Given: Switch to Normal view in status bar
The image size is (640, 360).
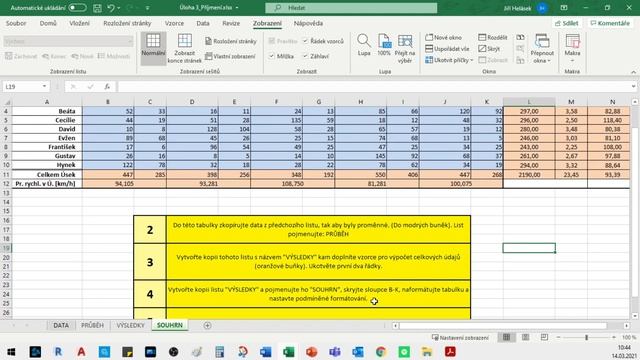Looking at the screenshot, I should pyautogui.click(x=507, y=337).
